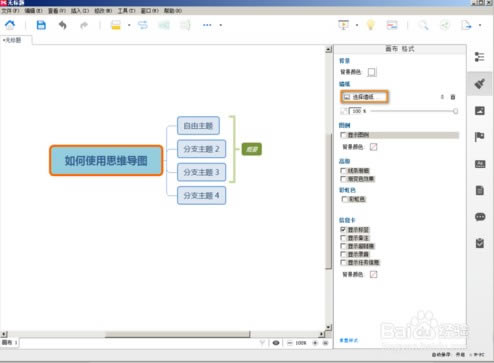Open the 查看 menu

click(x=57, y=11)
